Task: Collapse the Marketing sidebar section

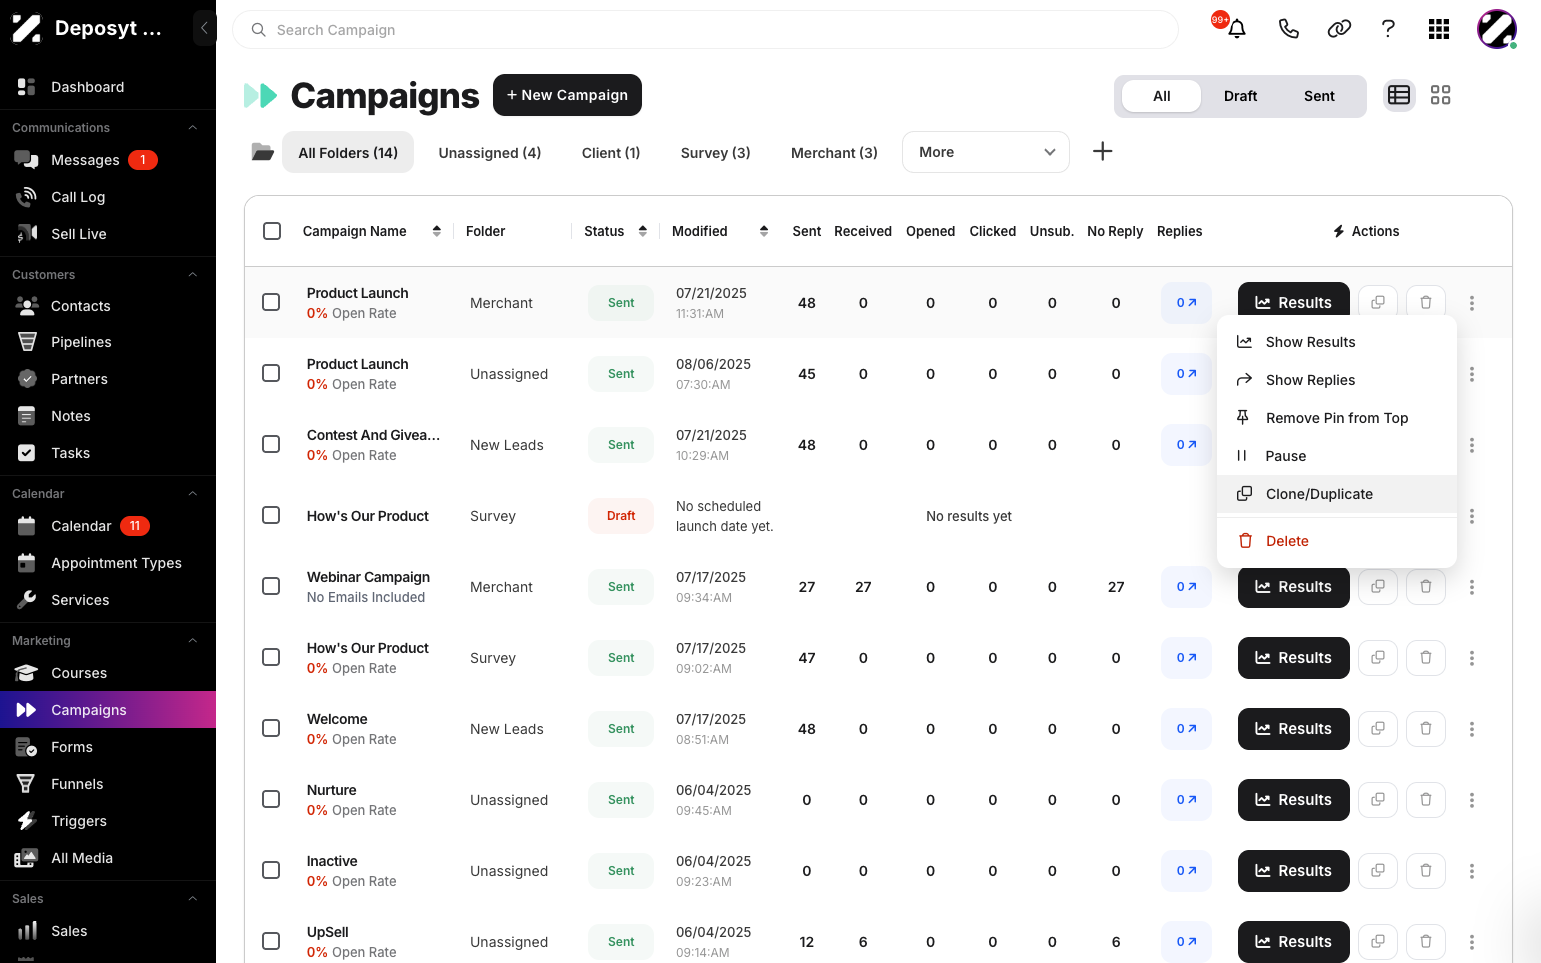Action: 193,641
